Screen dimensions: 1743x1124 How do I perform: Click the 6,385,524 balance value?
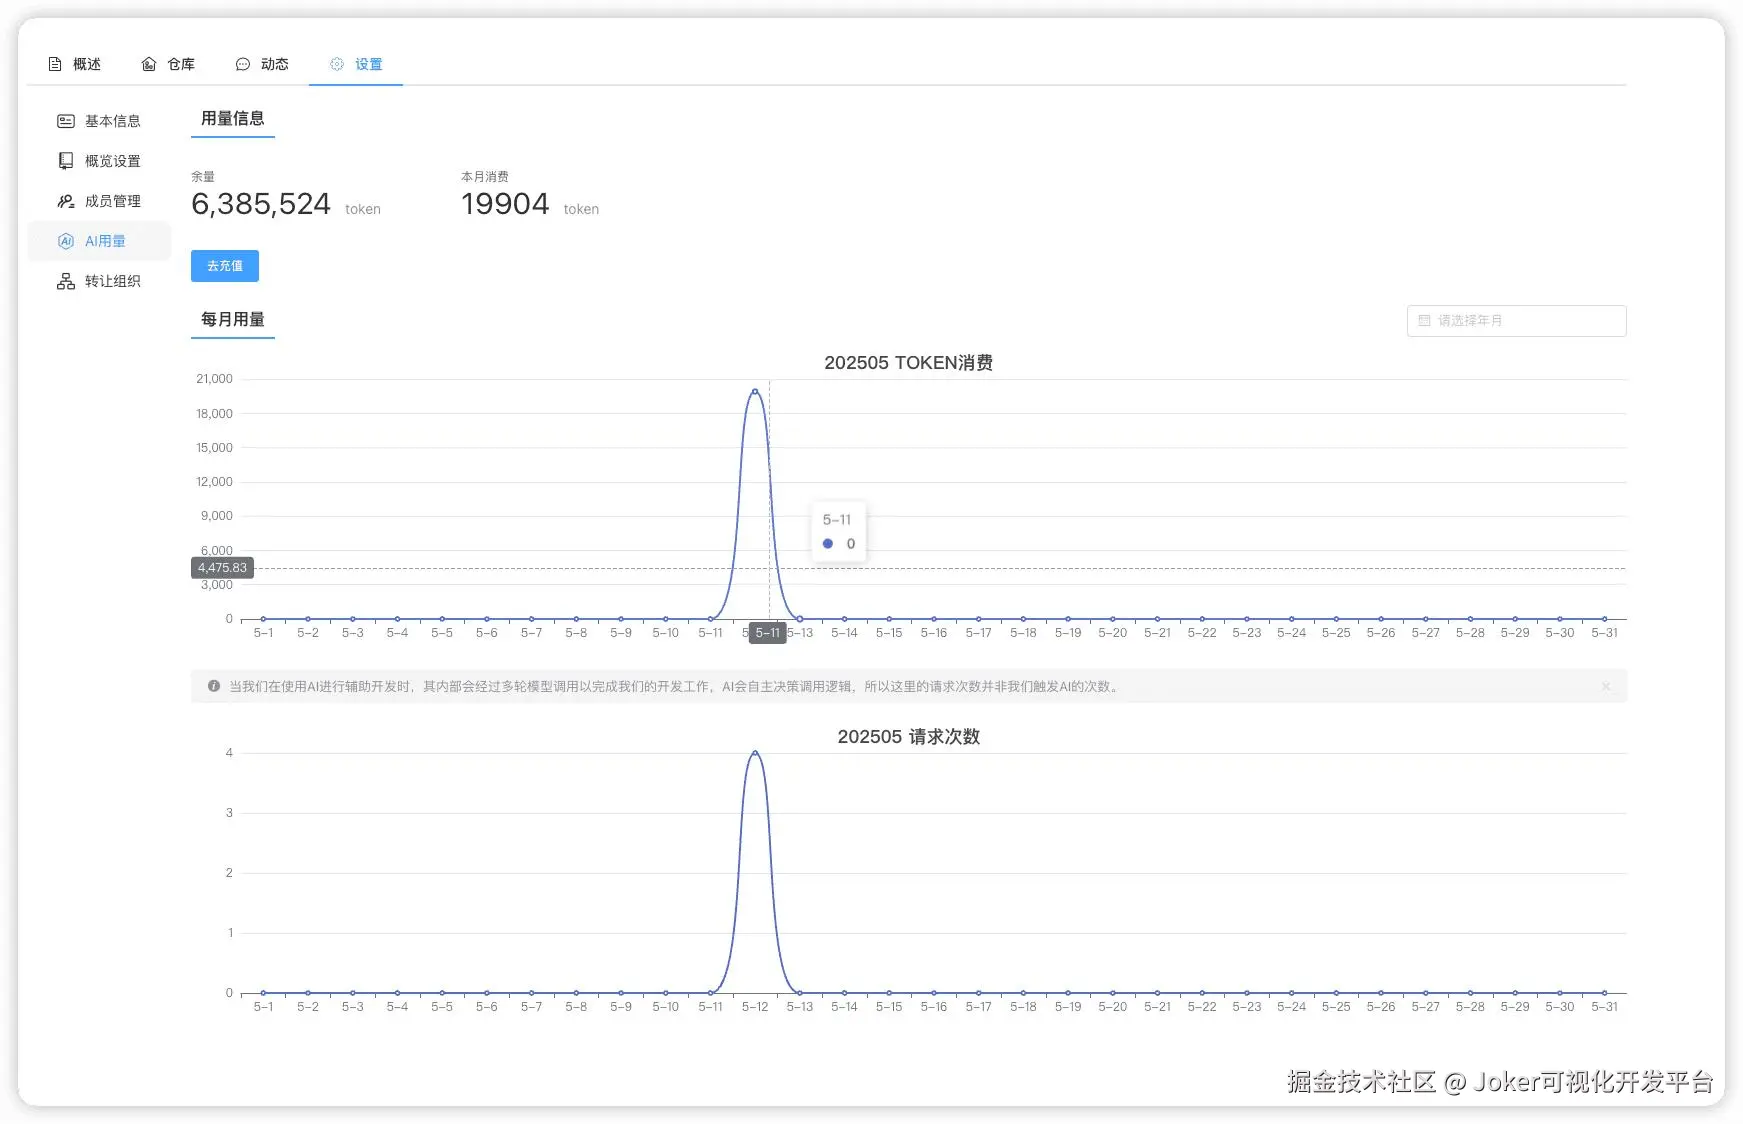pos(261,204)
